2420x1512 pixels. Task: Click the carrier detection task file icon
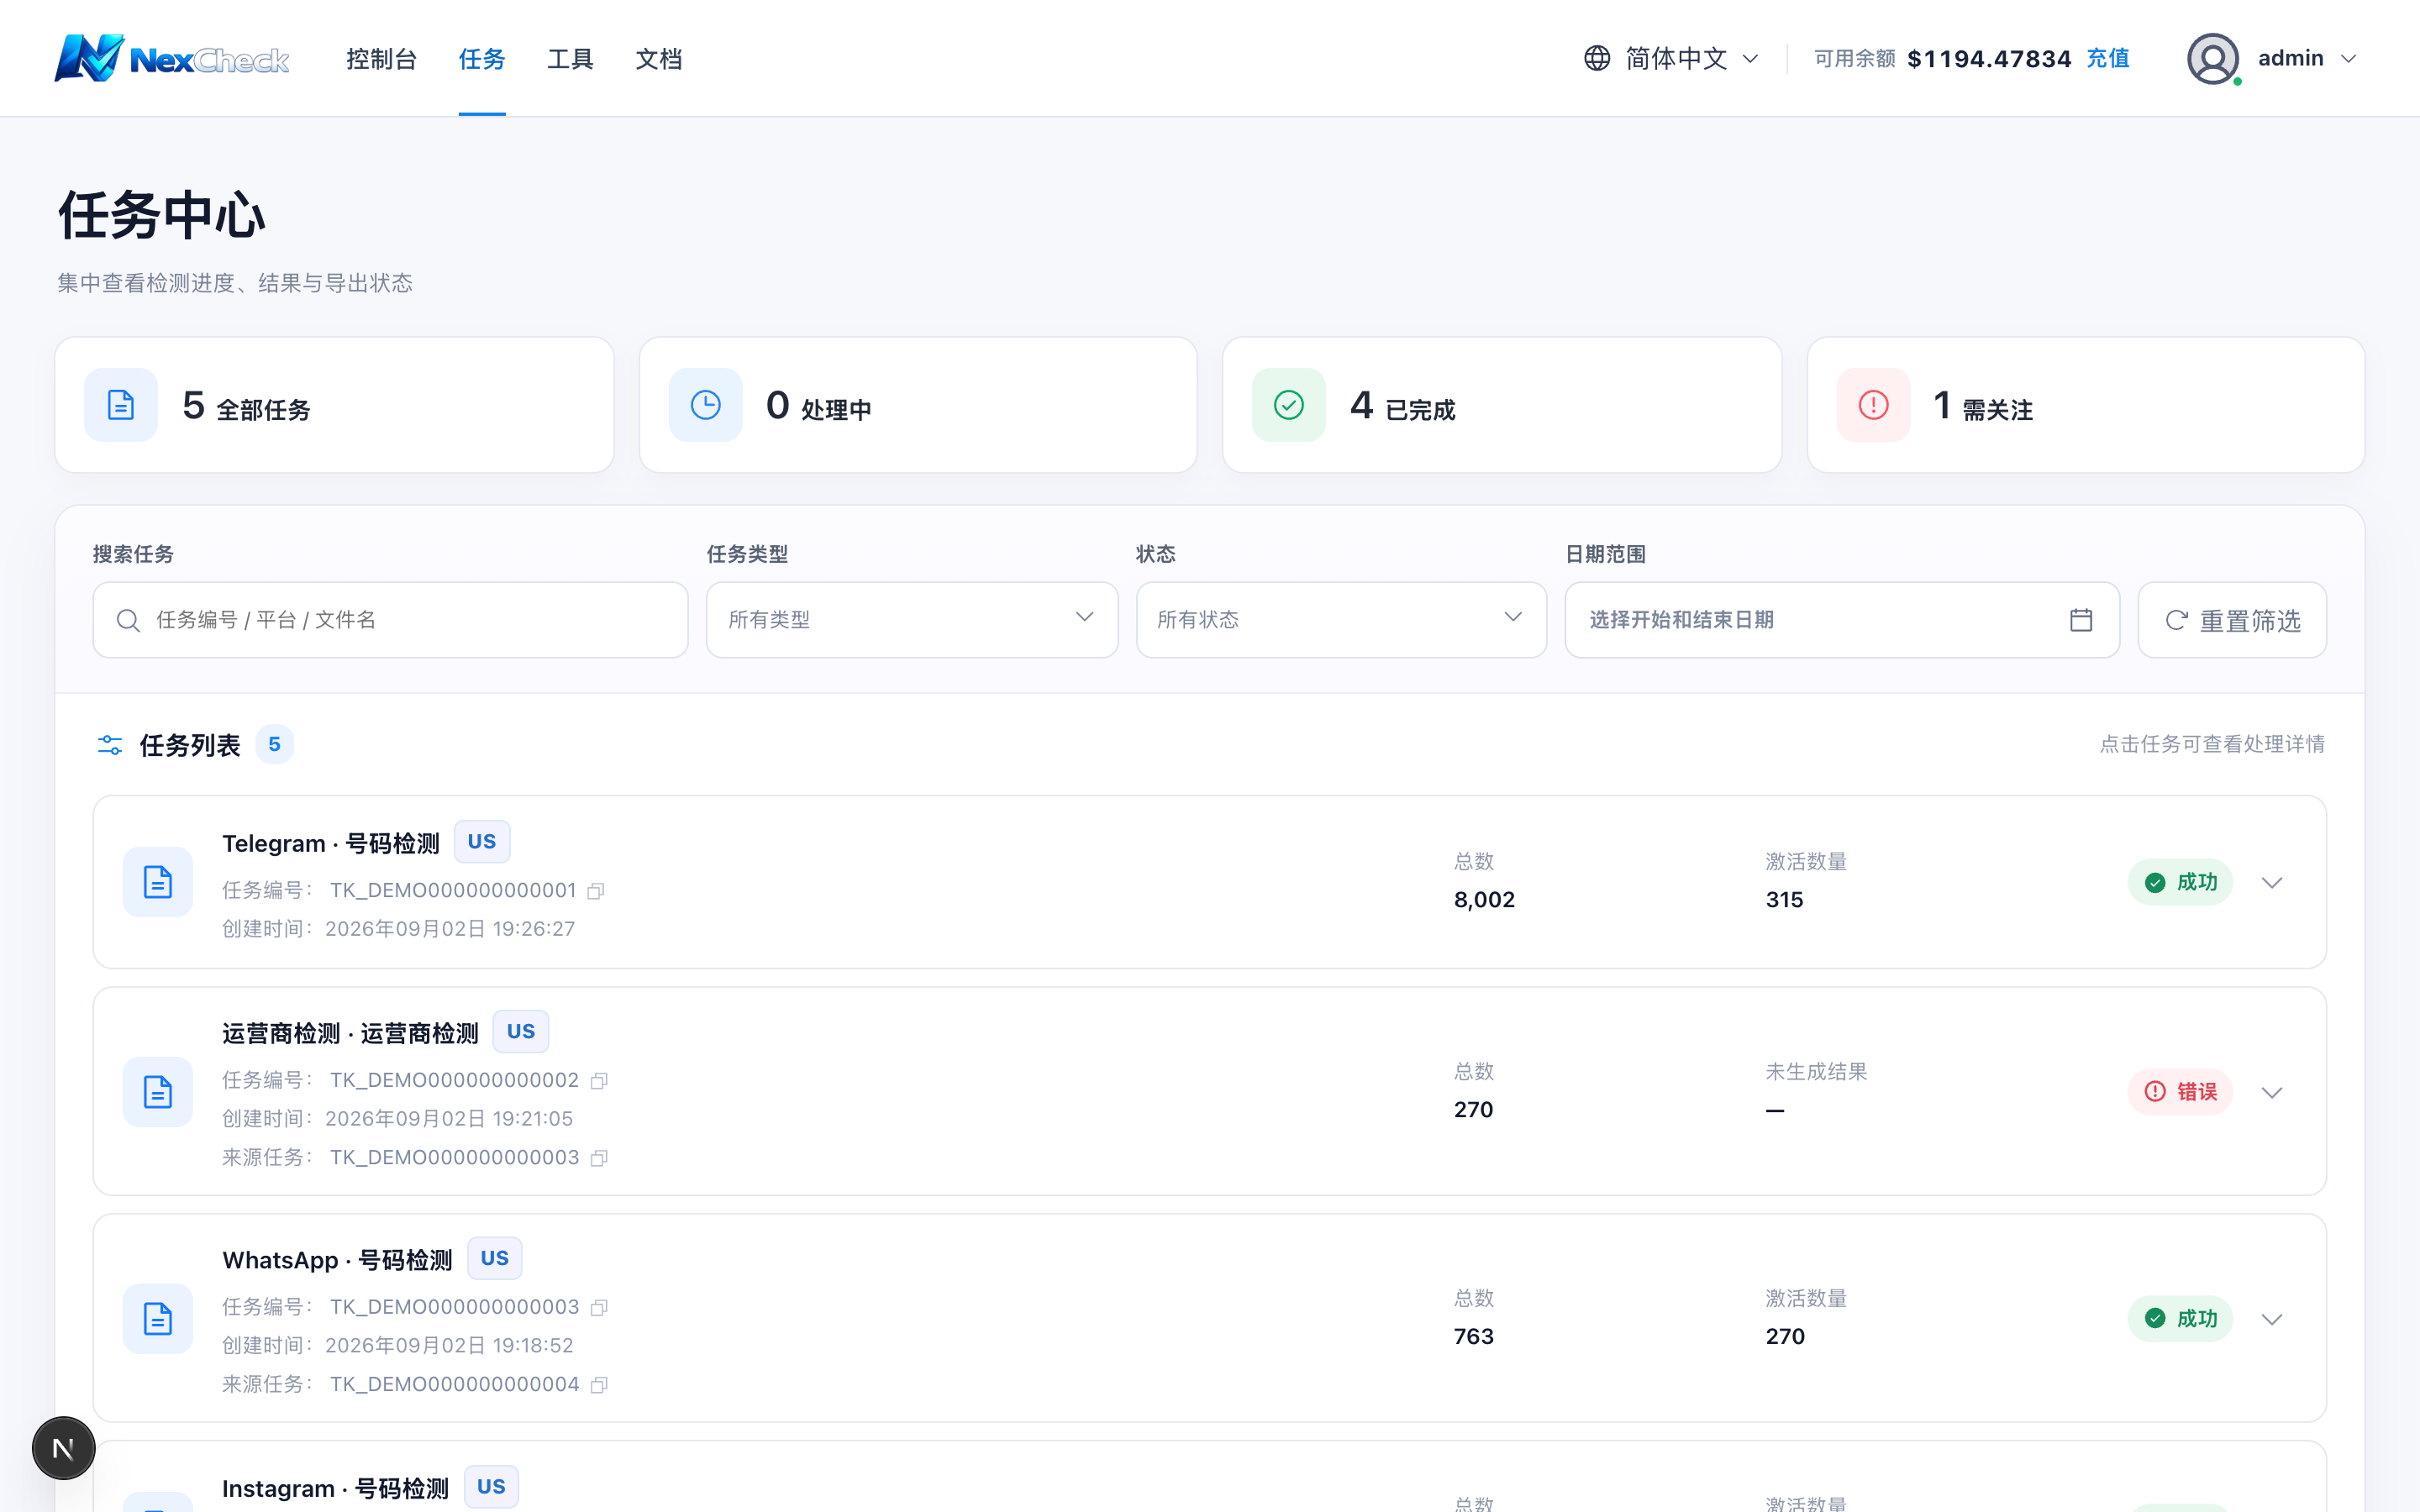[158, 1092]
